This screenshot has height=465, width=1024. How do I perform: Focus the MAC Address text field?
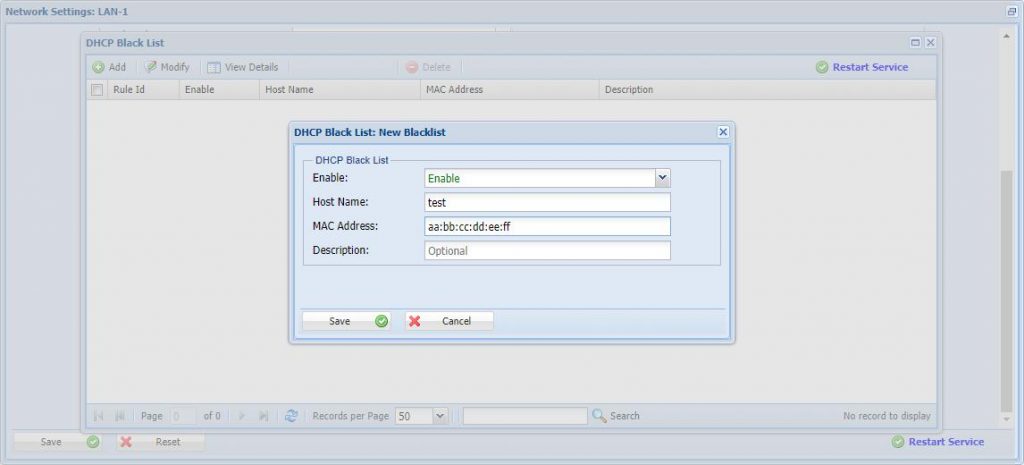pos(546,227)
